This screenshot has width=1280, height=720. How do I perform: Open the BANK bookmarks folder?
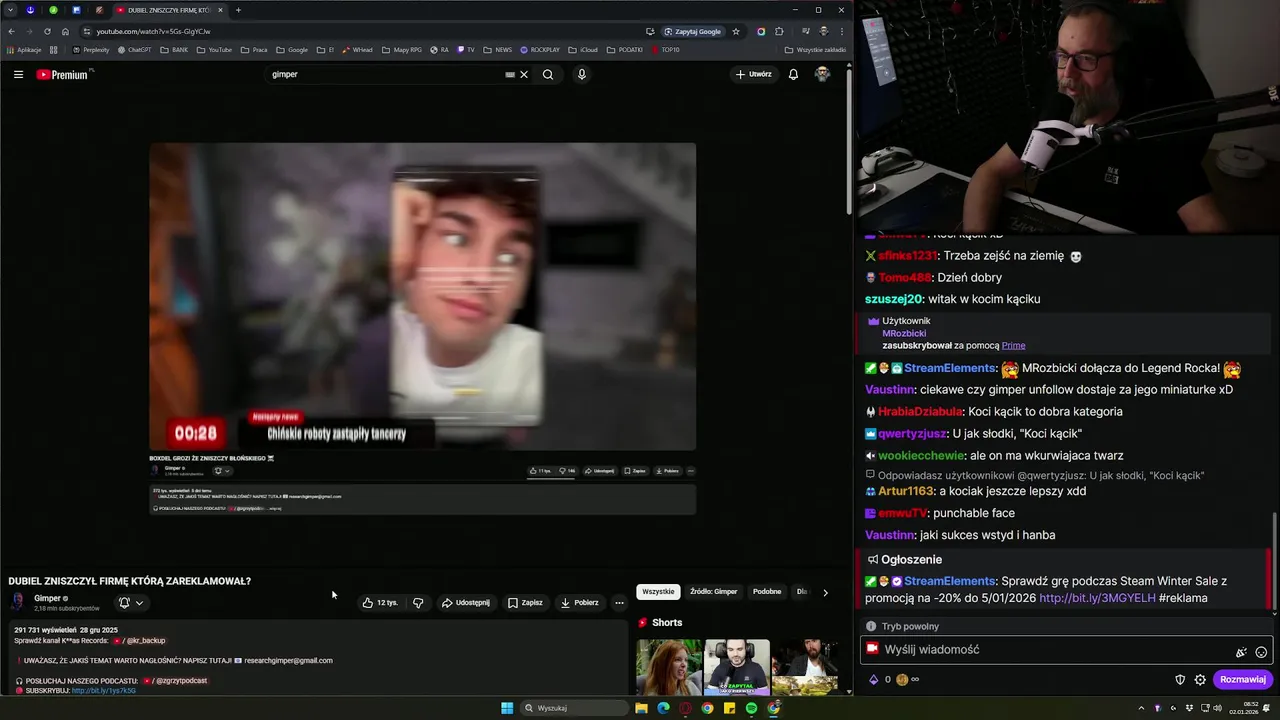pos(174,49)
